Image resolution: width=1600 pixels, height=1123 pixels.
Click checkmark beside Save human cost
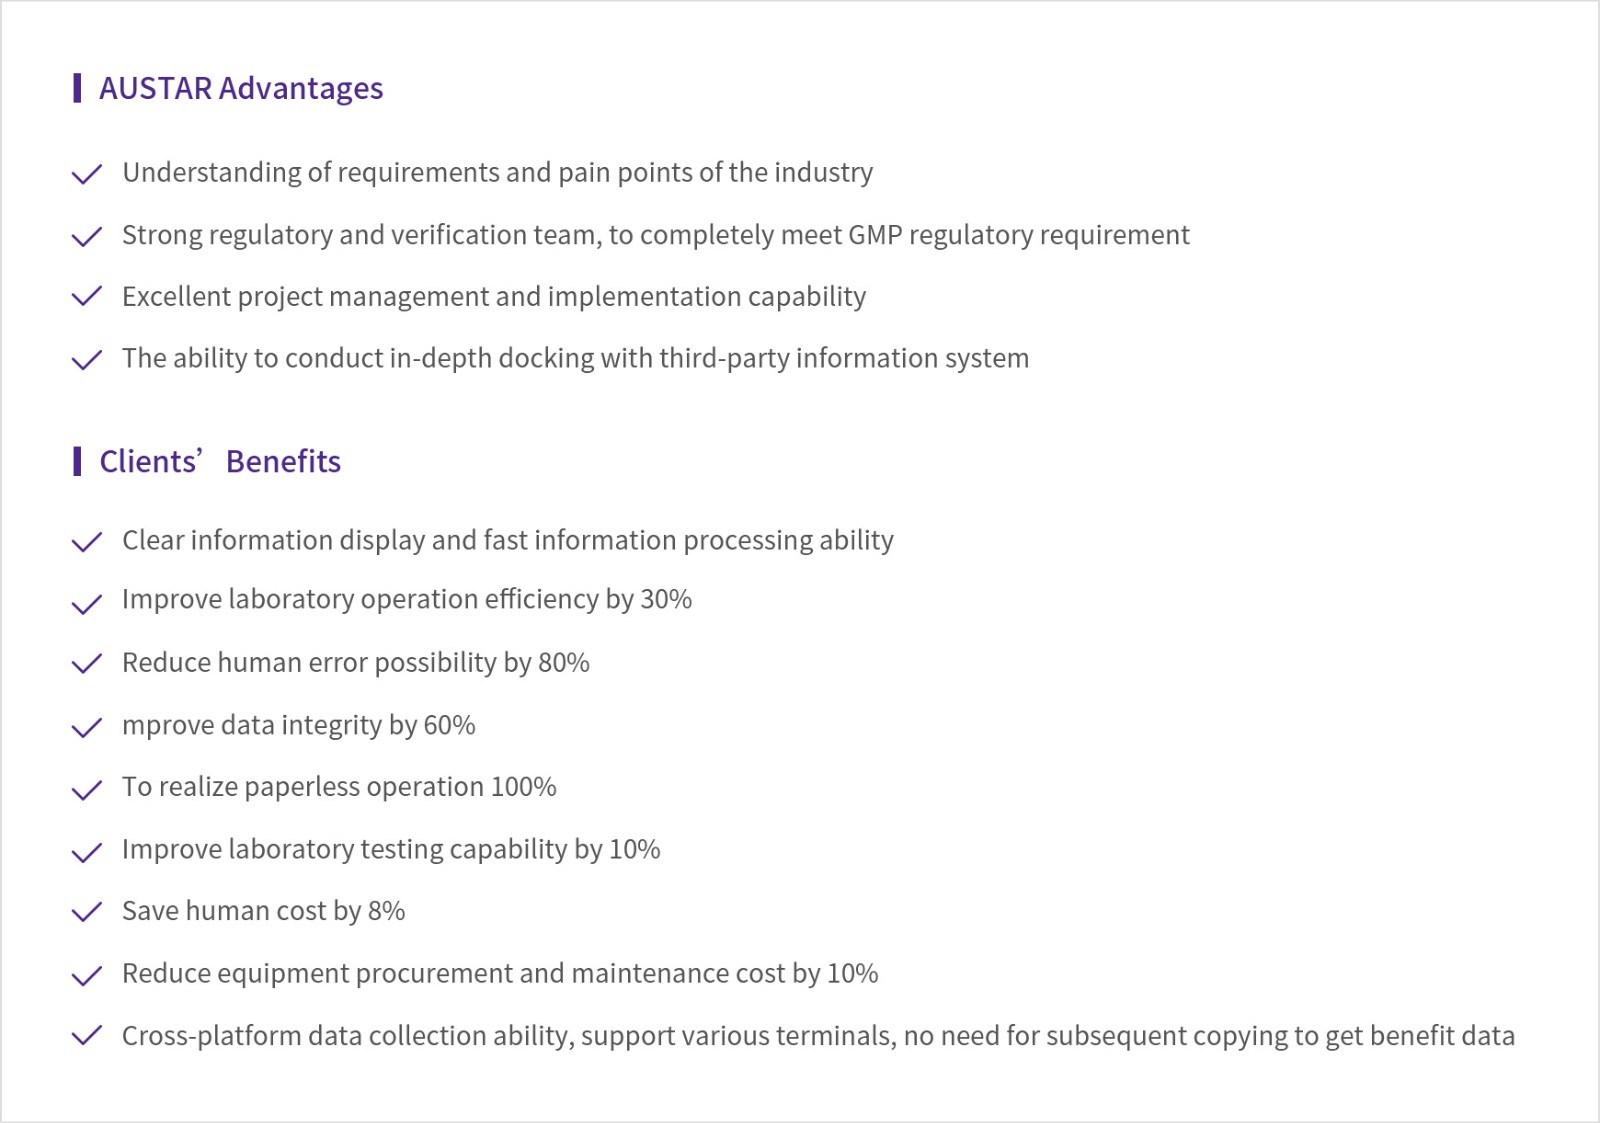[x=87, y=912]
